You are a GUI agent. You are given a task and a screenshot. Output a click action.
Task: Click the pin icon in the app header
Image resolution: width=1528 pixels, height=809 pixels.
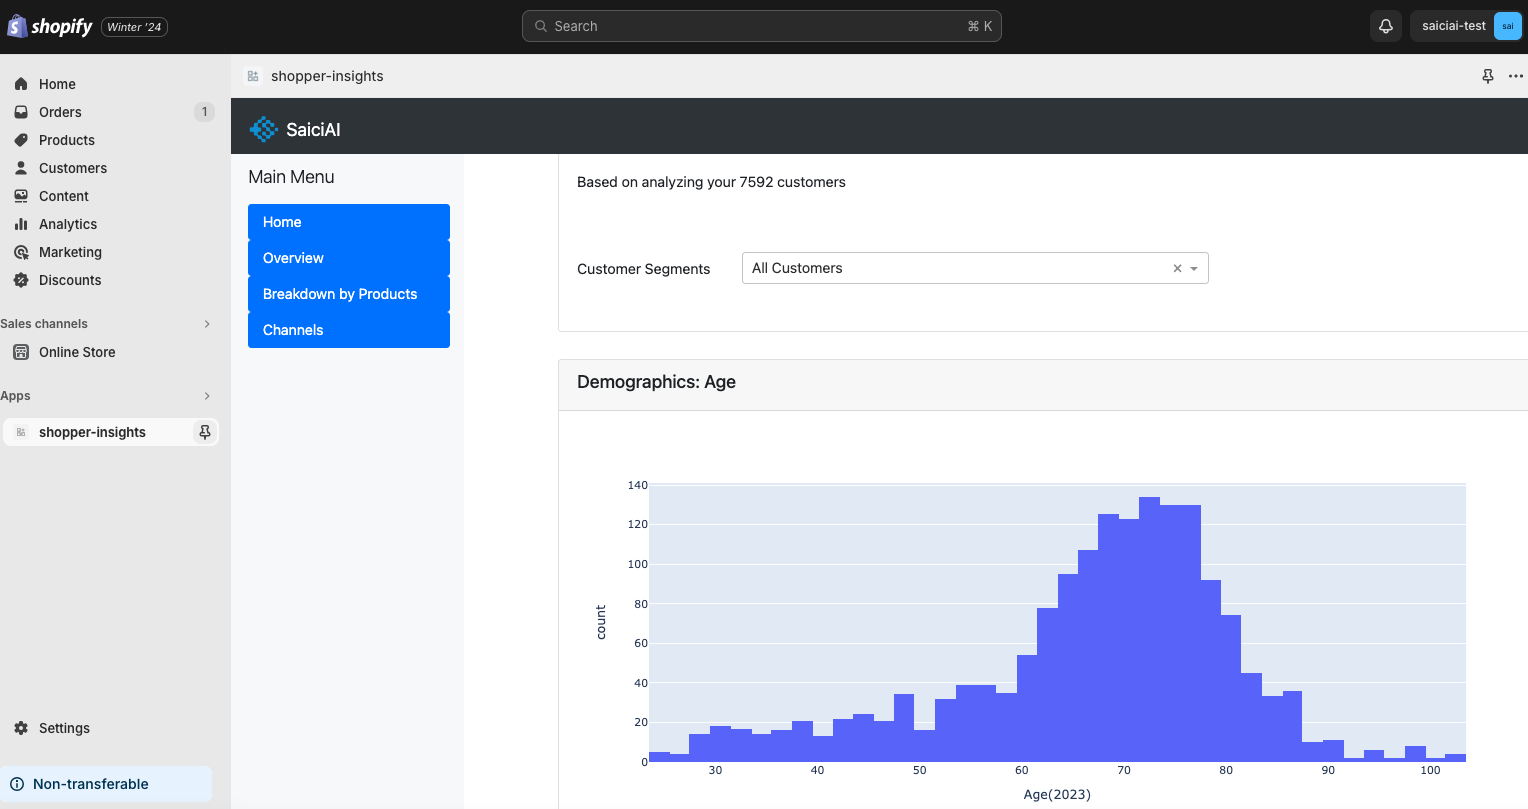tap(1488, 76)
